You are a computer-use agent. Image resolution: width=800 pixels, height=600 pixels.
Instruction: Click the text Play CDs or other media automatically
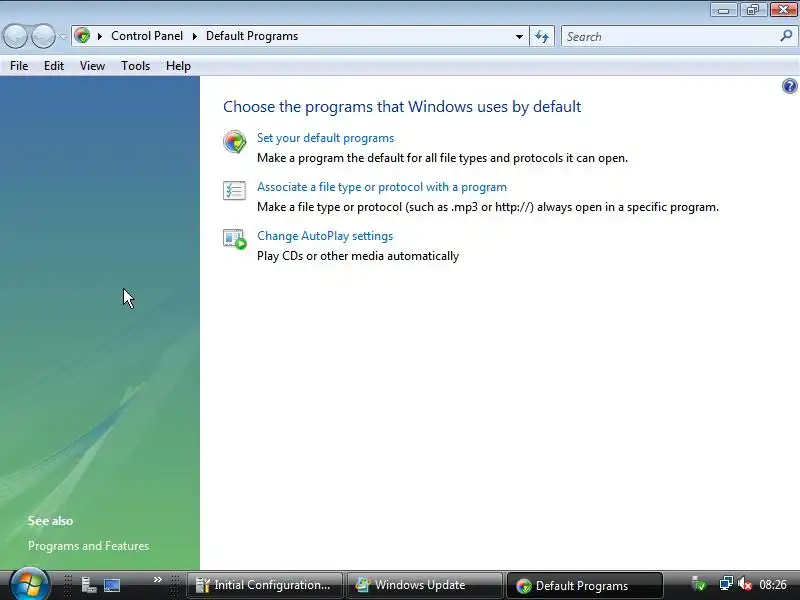tap(358, 256)
